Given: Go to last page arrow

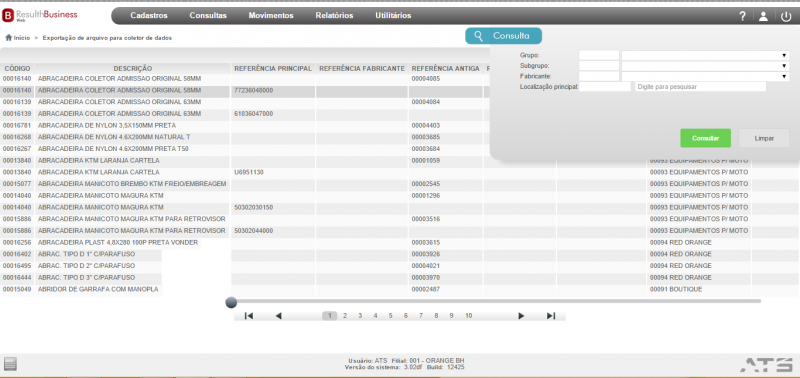Looking at the screenshot, I should [551, 316].
